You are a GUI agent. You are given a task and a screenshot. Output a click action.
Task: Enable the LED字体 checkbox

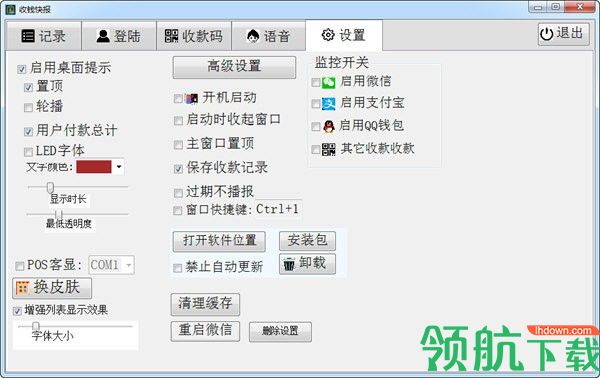[28, 152]
